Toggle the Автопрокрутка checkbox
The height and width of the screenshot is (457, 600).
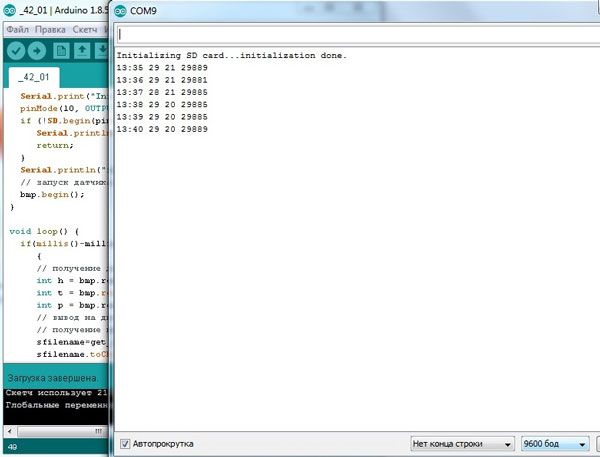125,443
